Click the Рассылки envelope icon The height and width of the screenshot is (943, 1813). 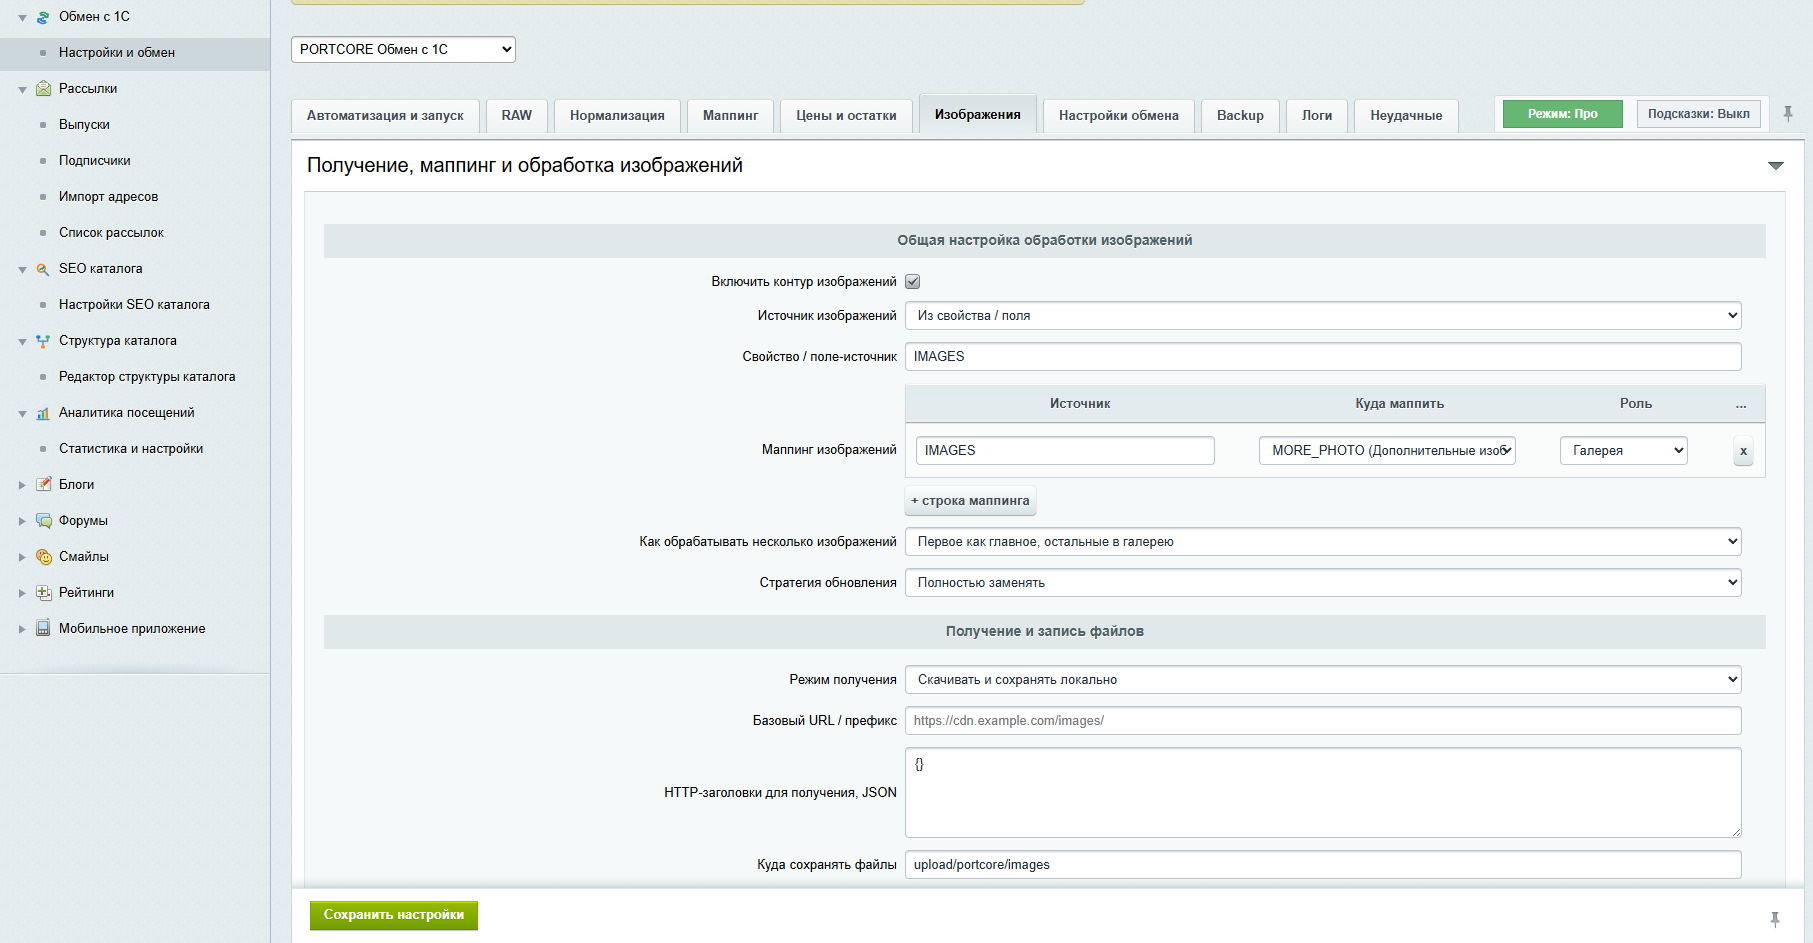43,89
